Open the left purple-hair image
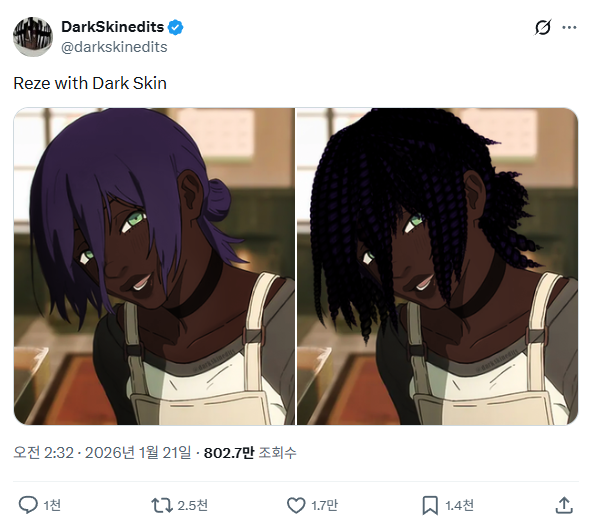The width and height of the screenshot is (591, 526). [154, 266]
